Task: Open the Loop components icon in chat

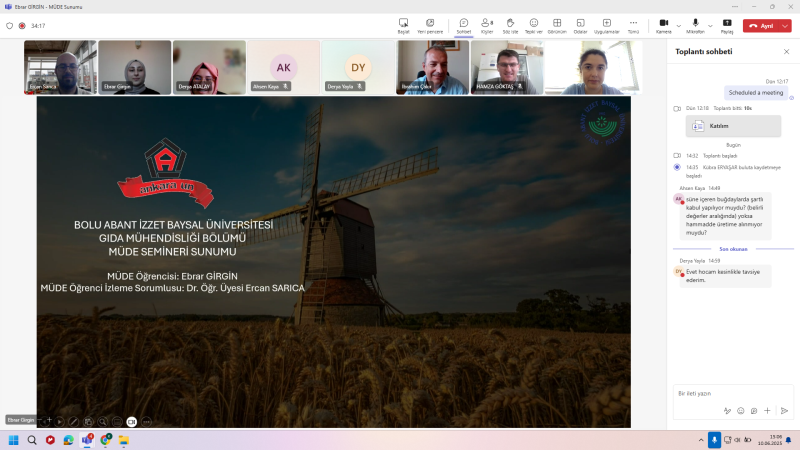Action: pos(754,411)
